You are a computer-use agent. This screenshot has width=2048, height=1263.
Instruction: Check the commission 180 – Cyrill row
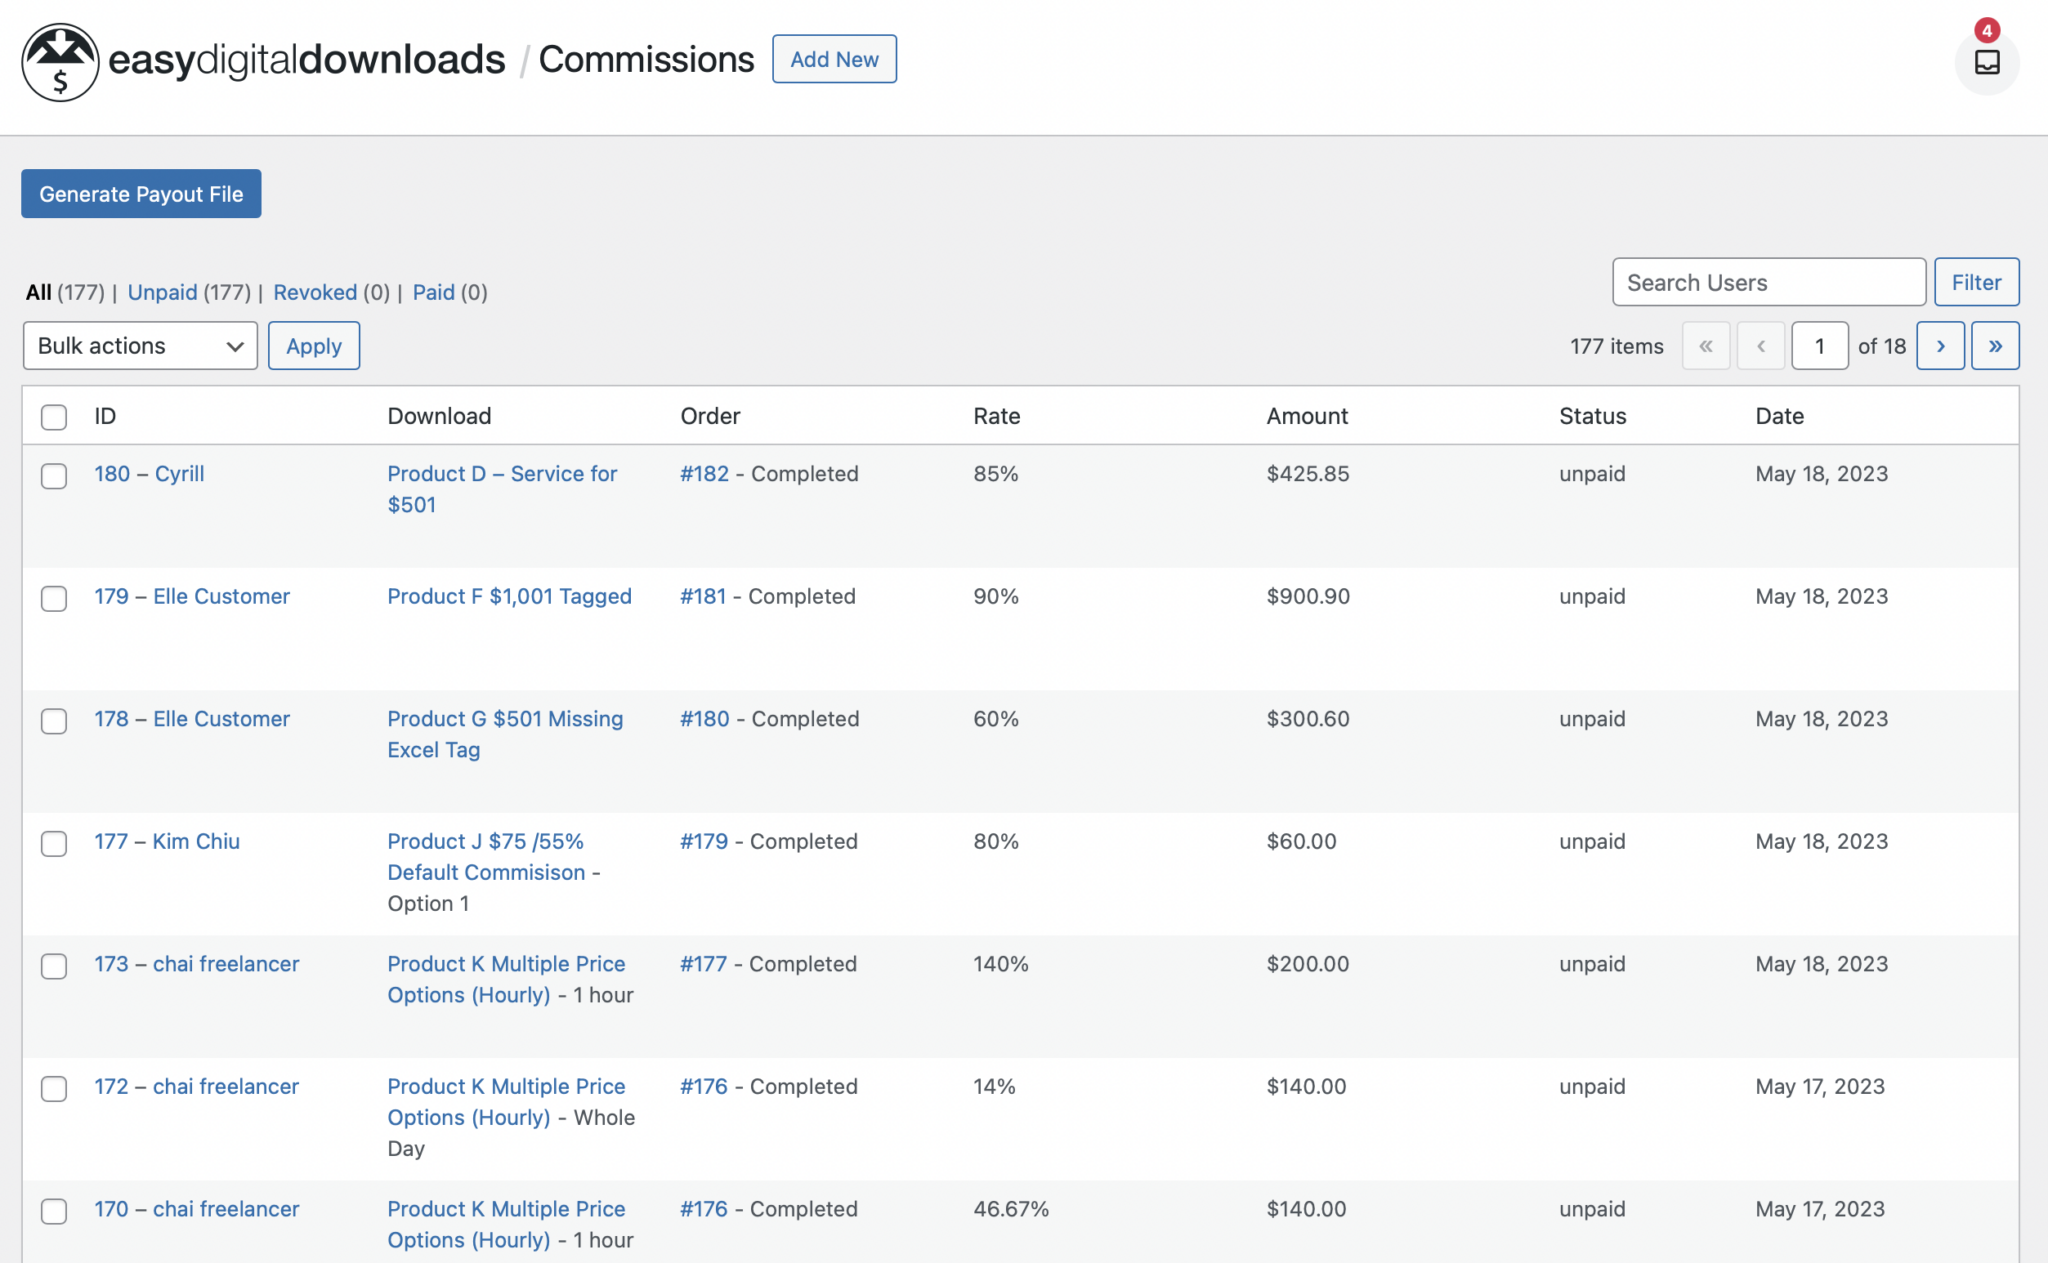tap(54, 475)
